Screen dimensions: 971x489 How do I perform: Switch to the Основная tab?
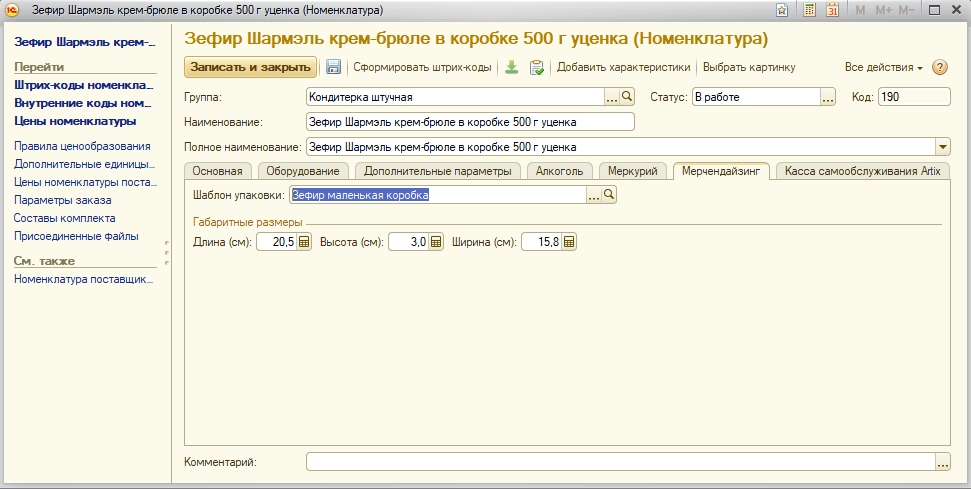217,171
